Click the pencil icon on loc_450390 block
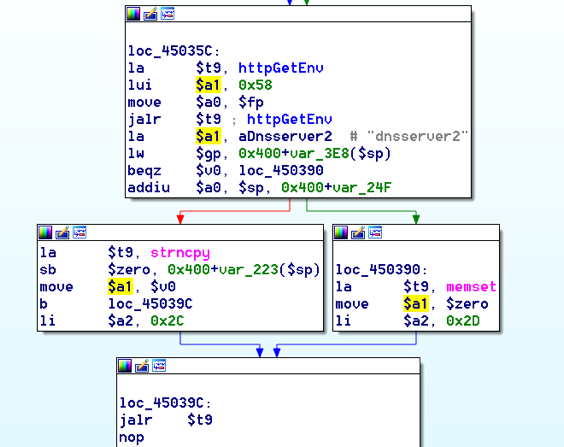 (x=358, y=233)
